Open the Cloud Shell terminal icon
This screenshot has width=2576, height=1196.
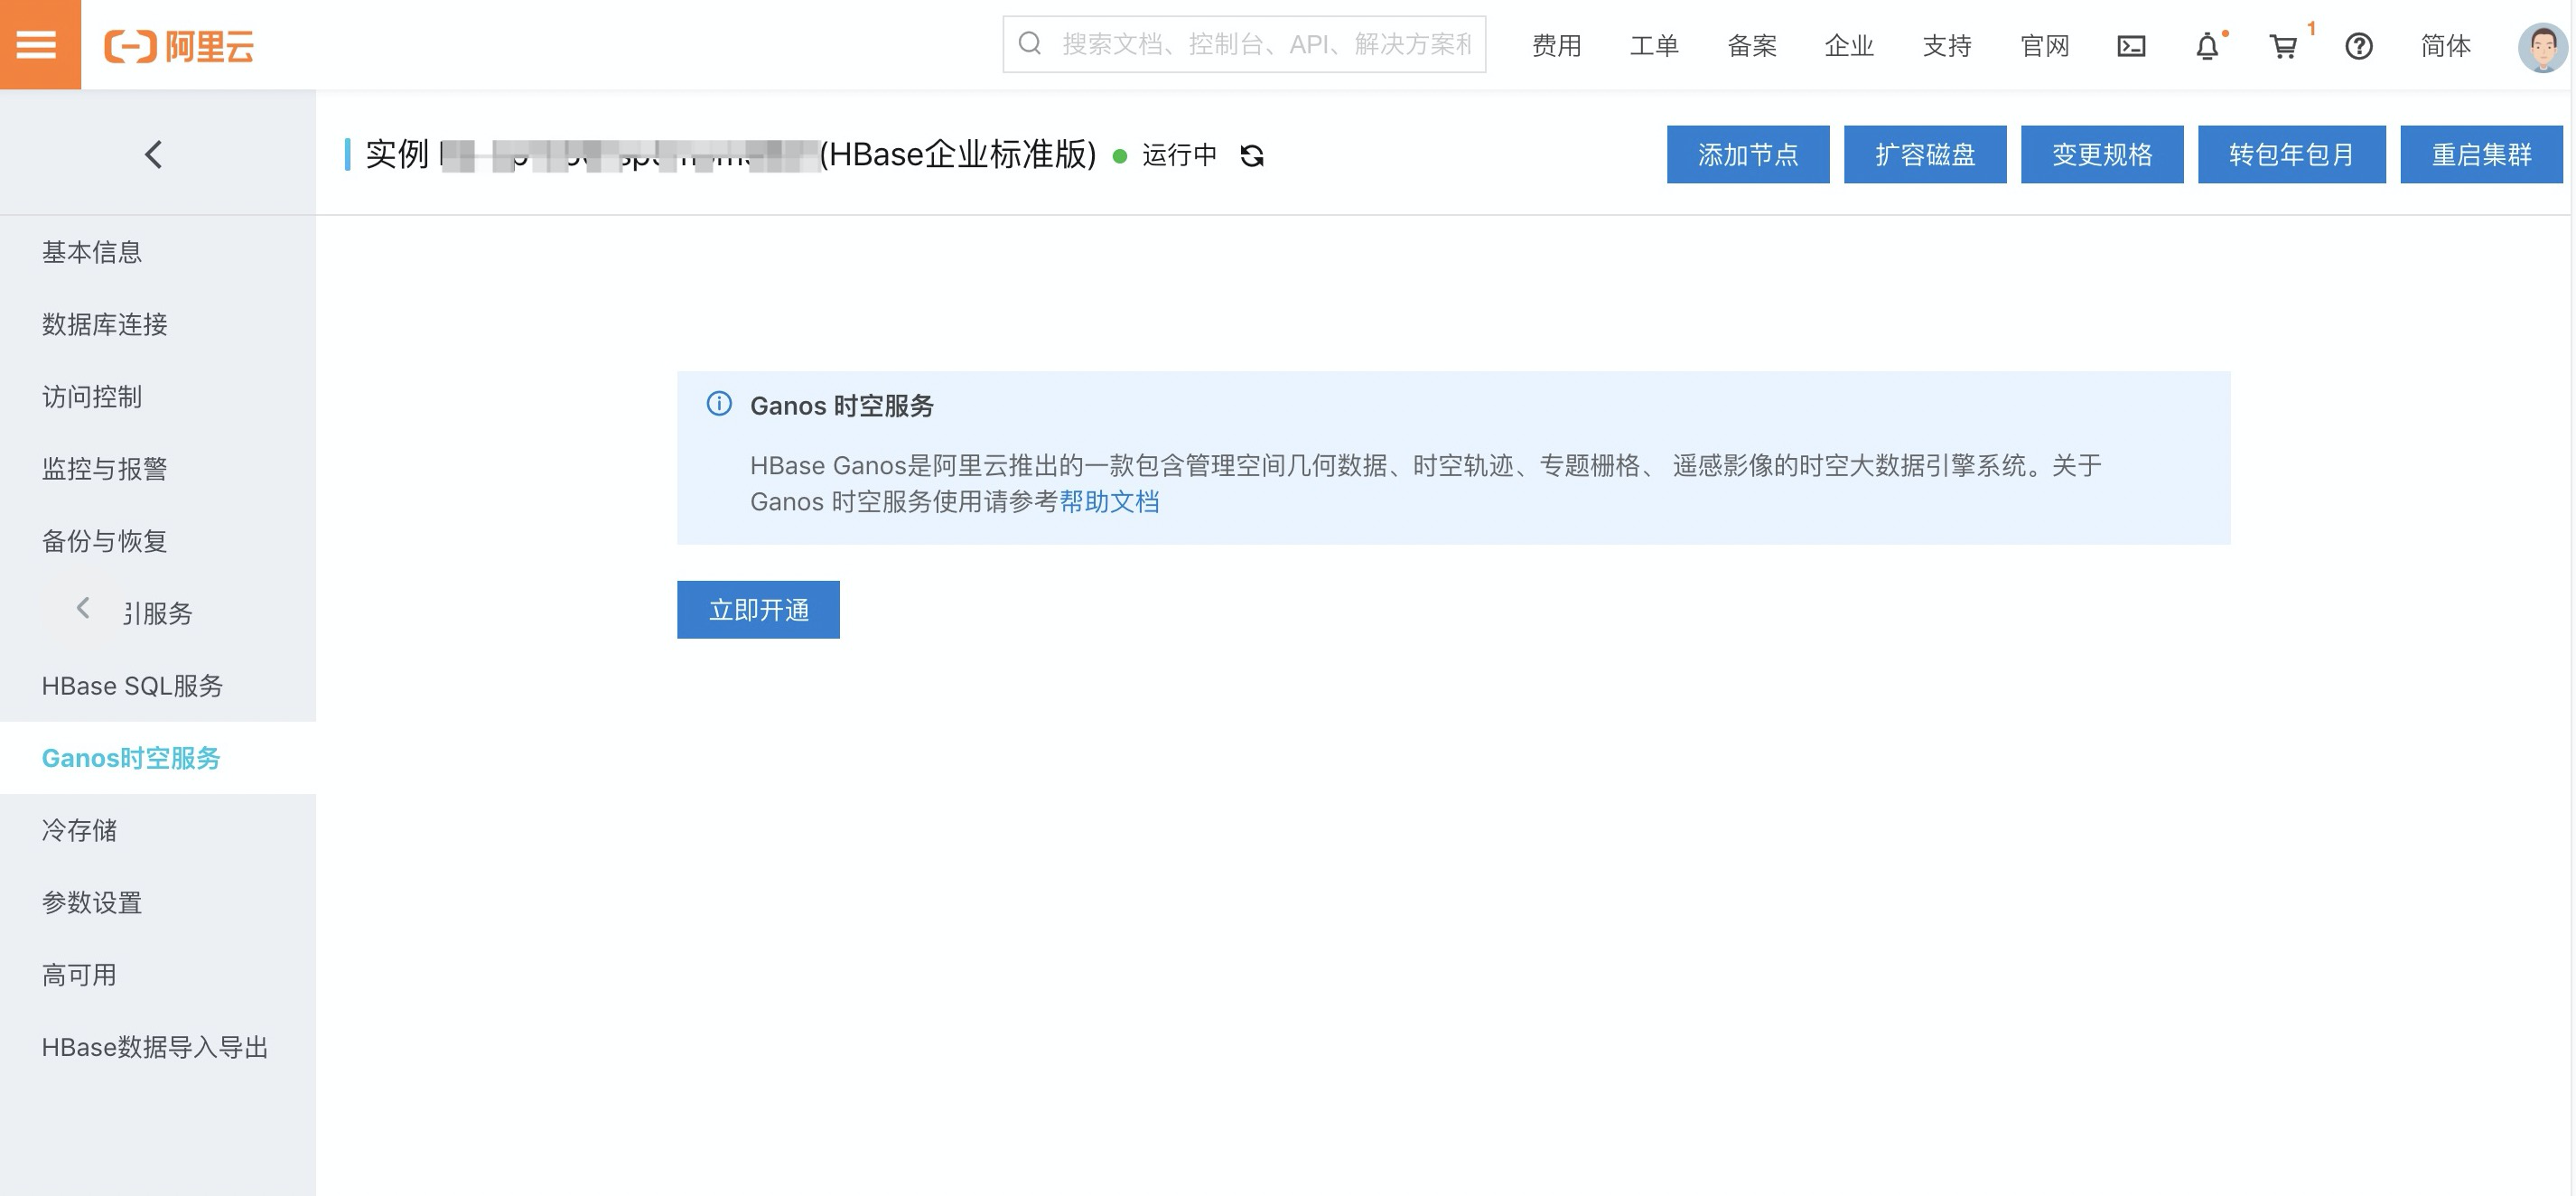(x=2131, y=46)
